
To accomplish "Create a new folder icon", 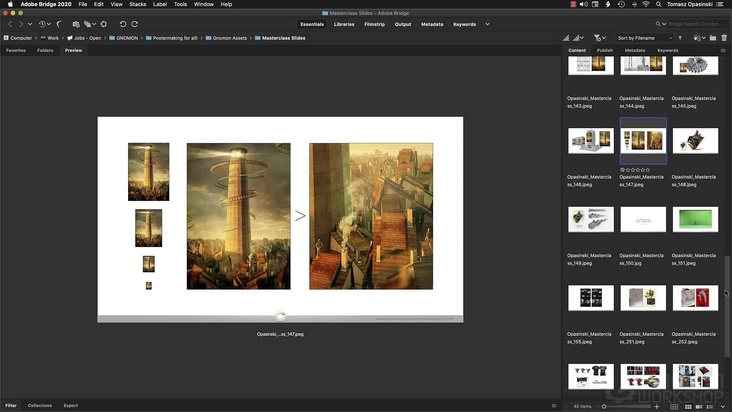I will tap(713, 38).
